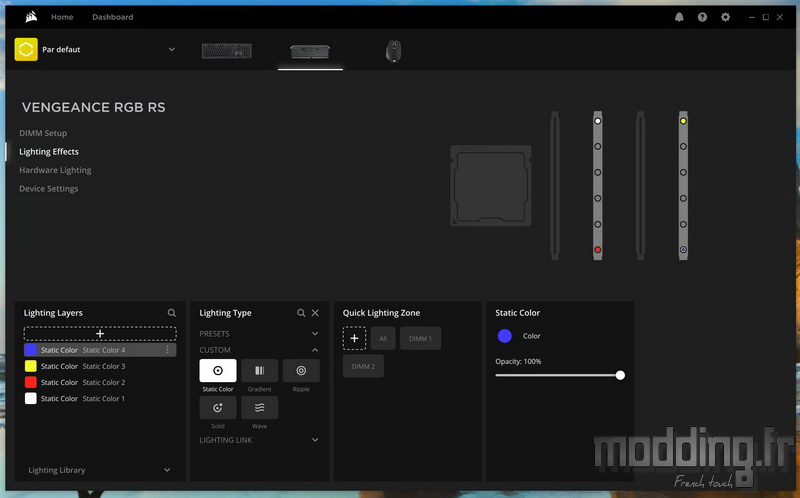Screen dimensions: 800x498
Task: Add a new quick lighting zone
Action: pos(354,338)
